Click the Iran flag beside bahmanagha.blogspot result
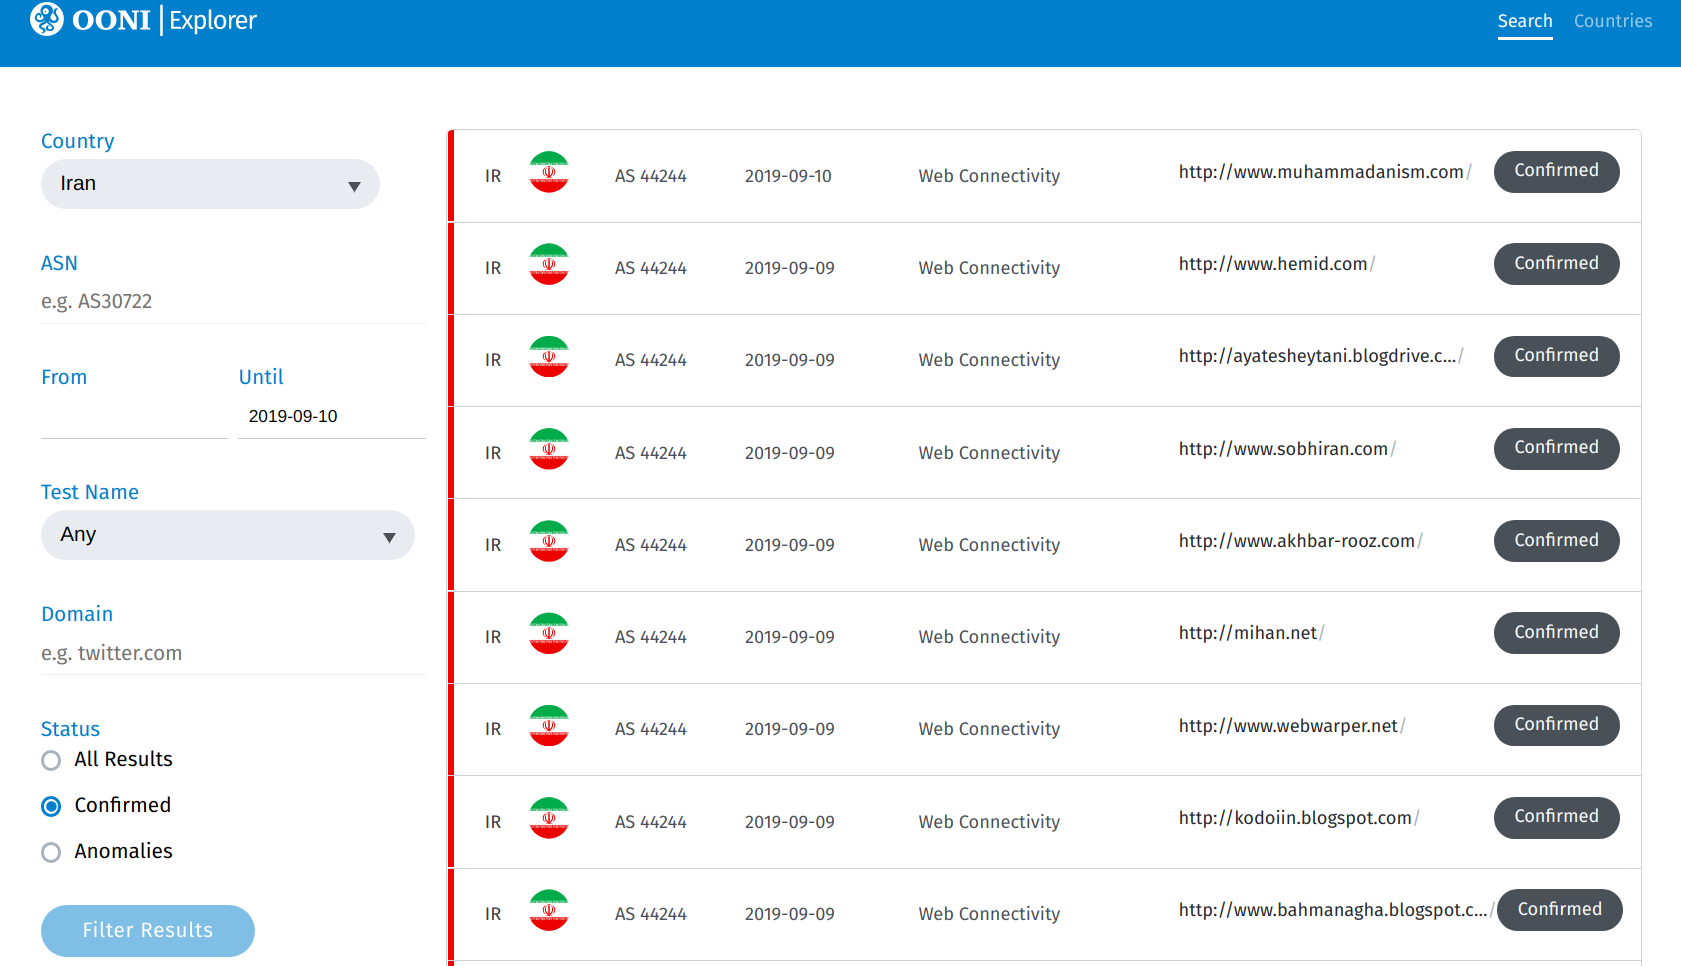This screenshot has height=966, width=1681. [548, 909]
